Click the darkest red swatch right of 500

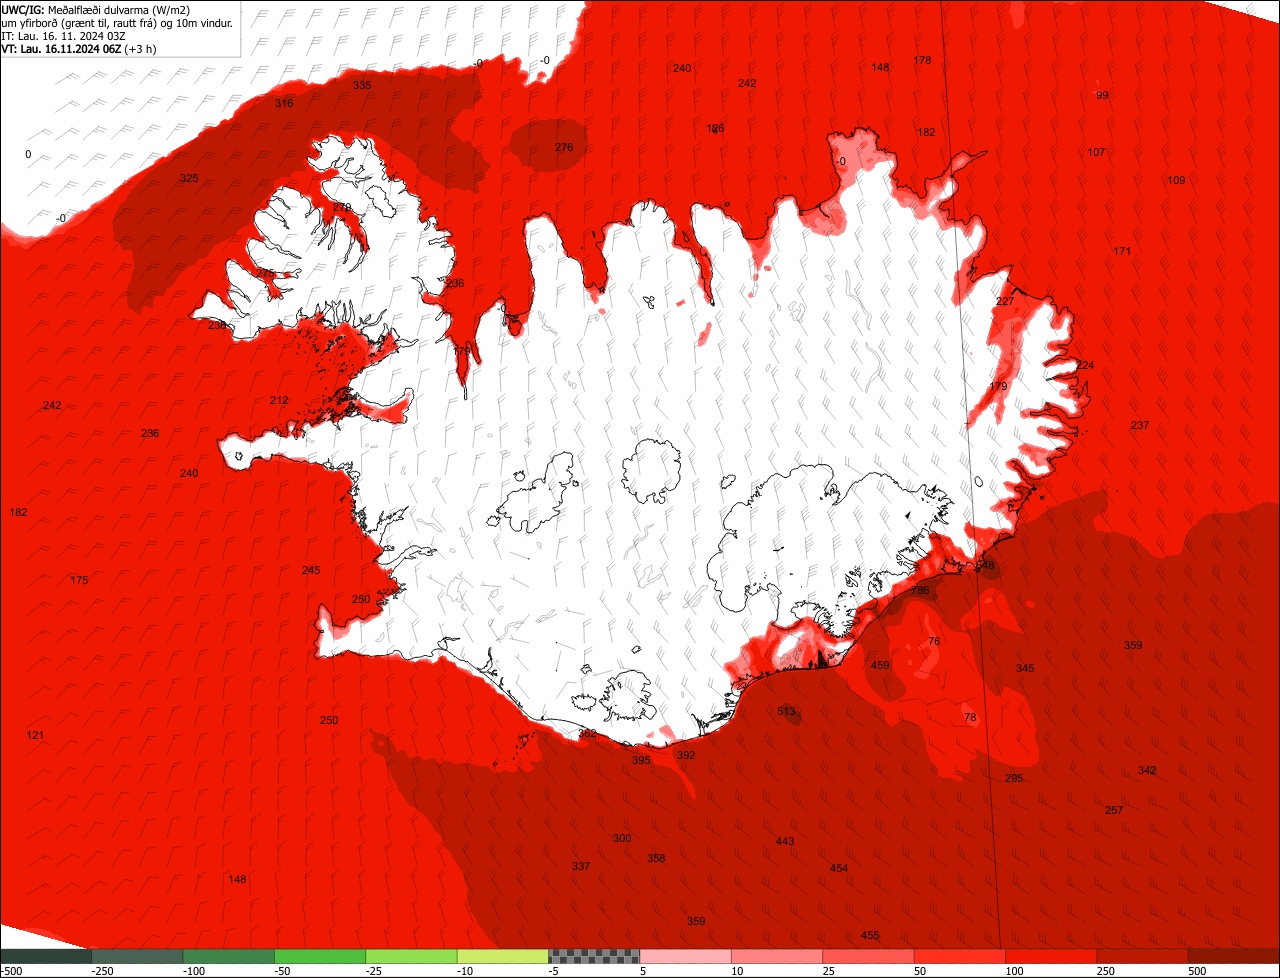pos(1234,956)
